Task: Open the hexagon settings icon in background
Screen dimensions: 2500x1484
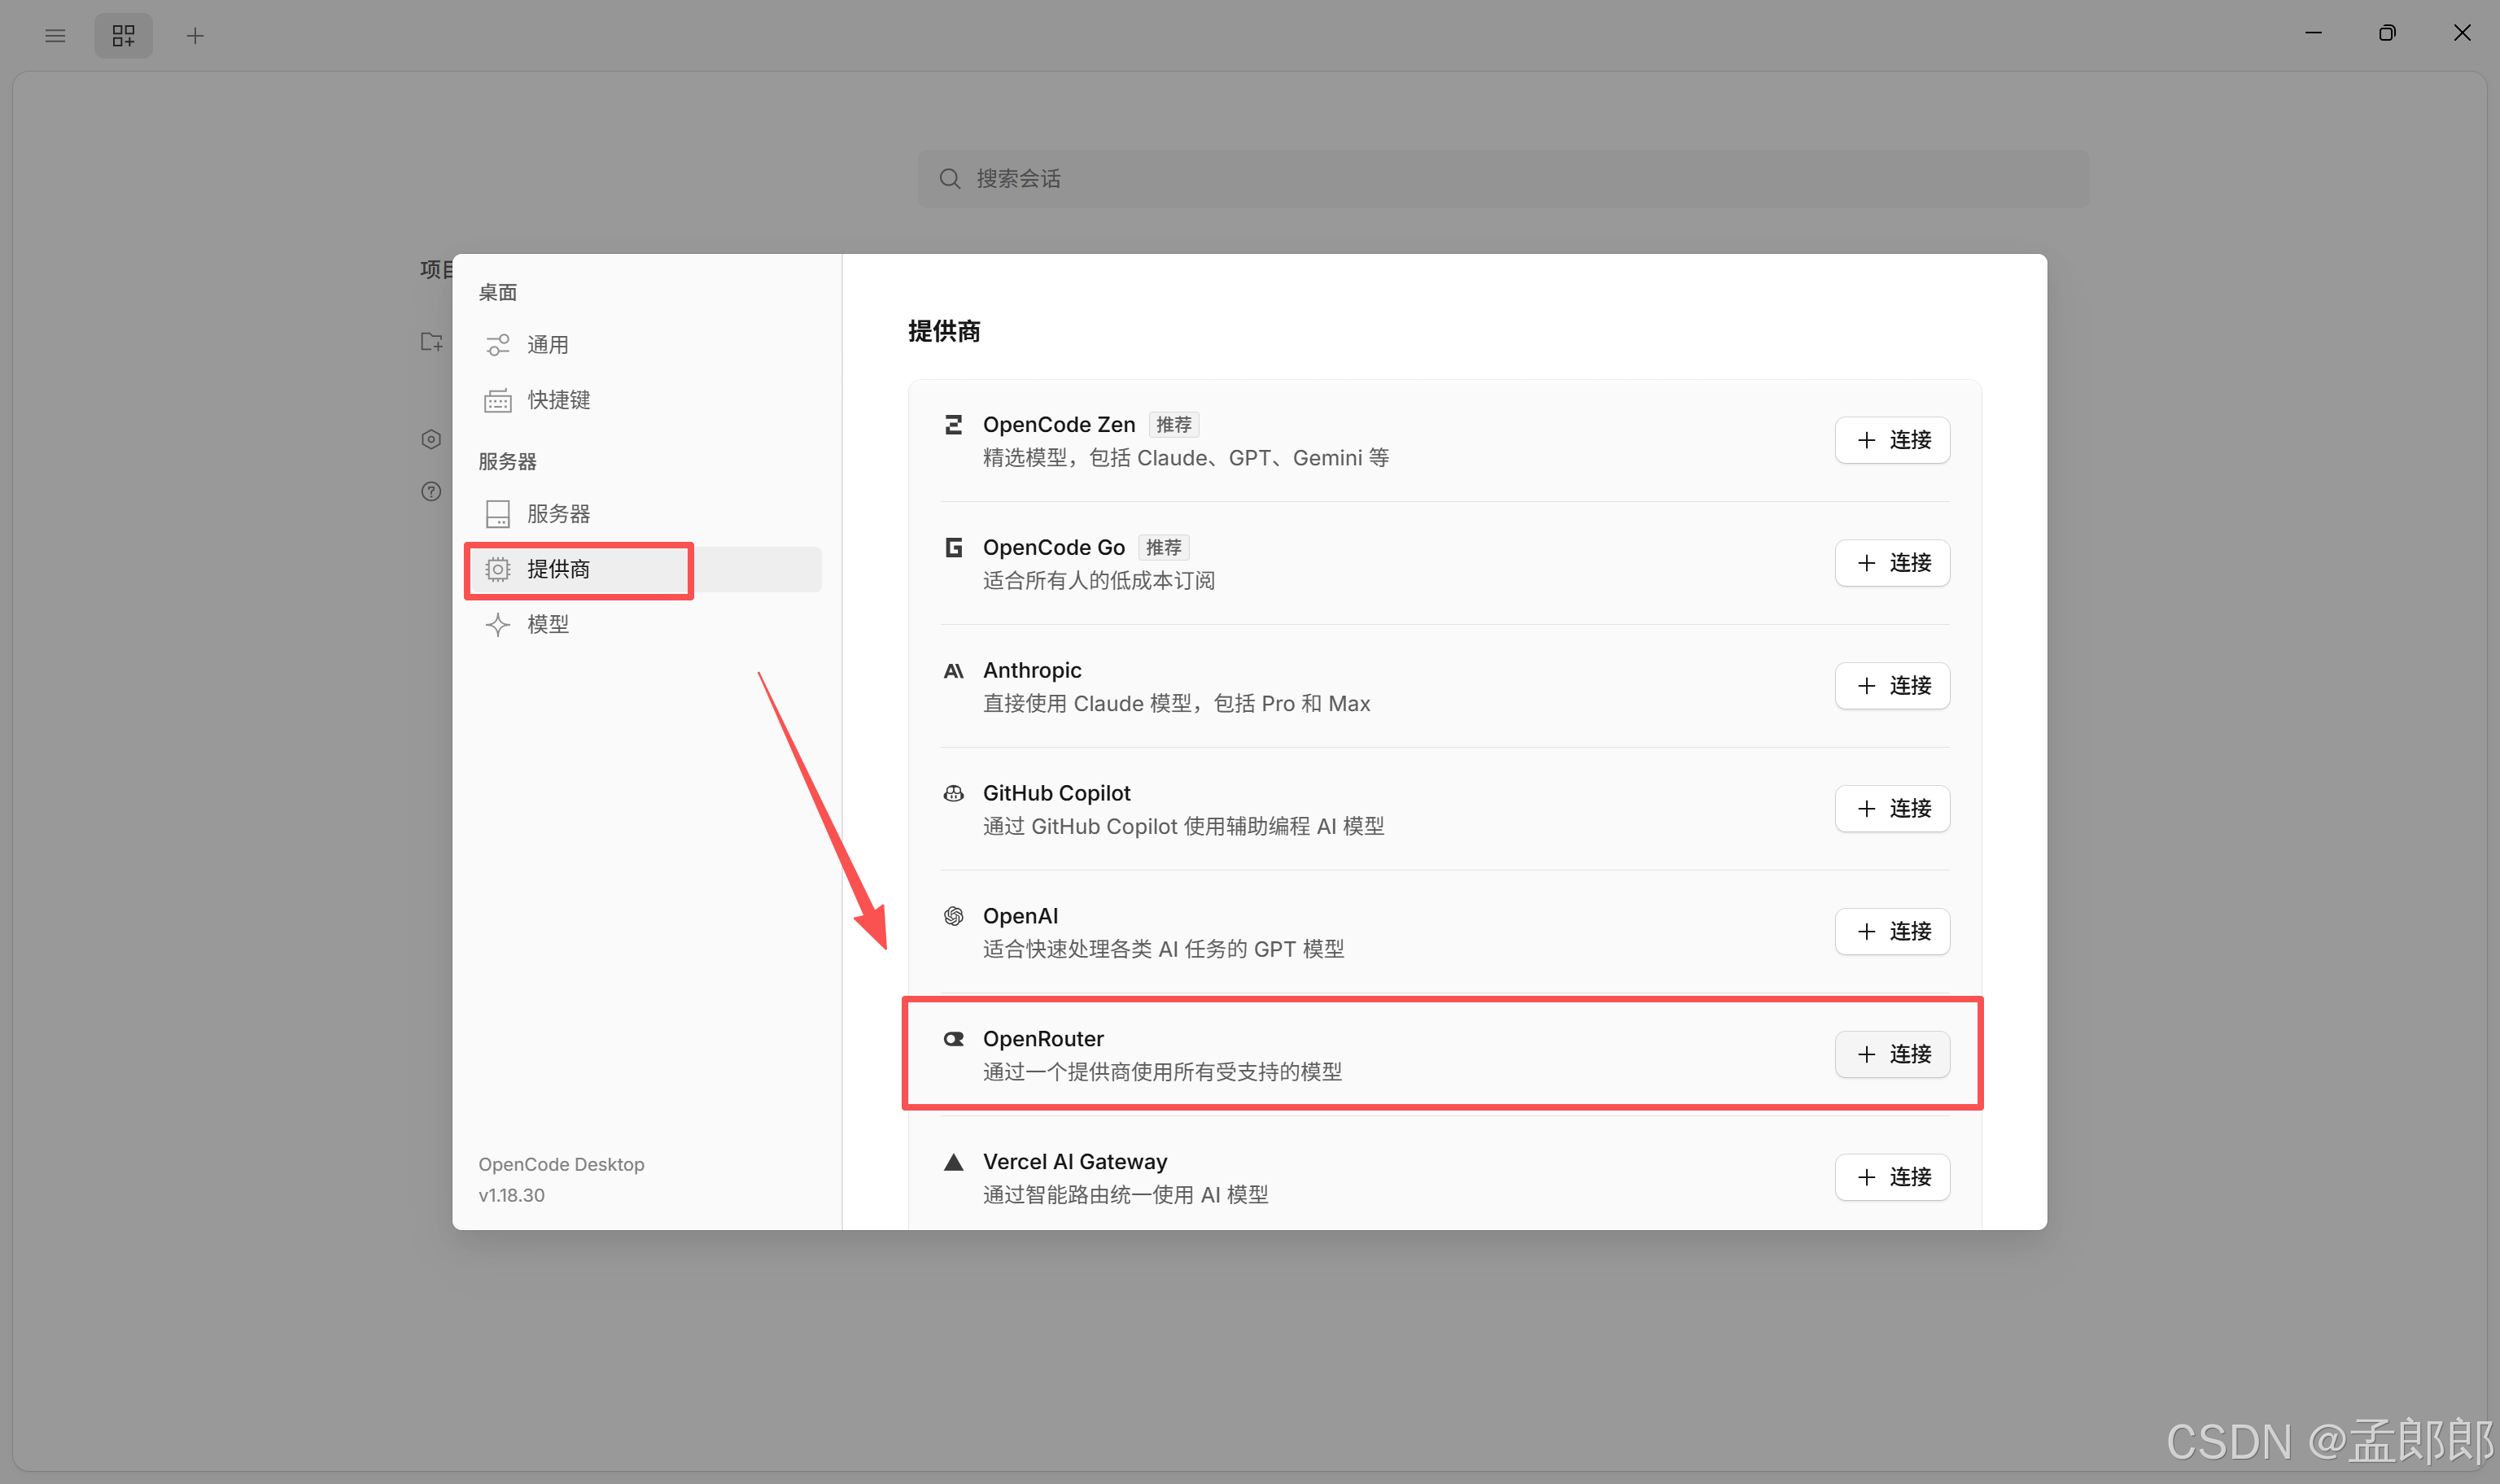Action: (431, 439)
